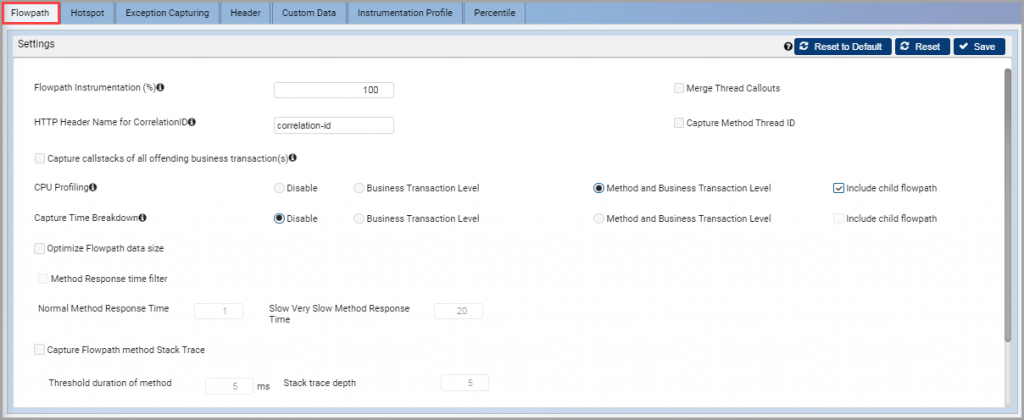
Task: Tick the Capture Method Thread ID checkbox
Action: coord(679,123)
